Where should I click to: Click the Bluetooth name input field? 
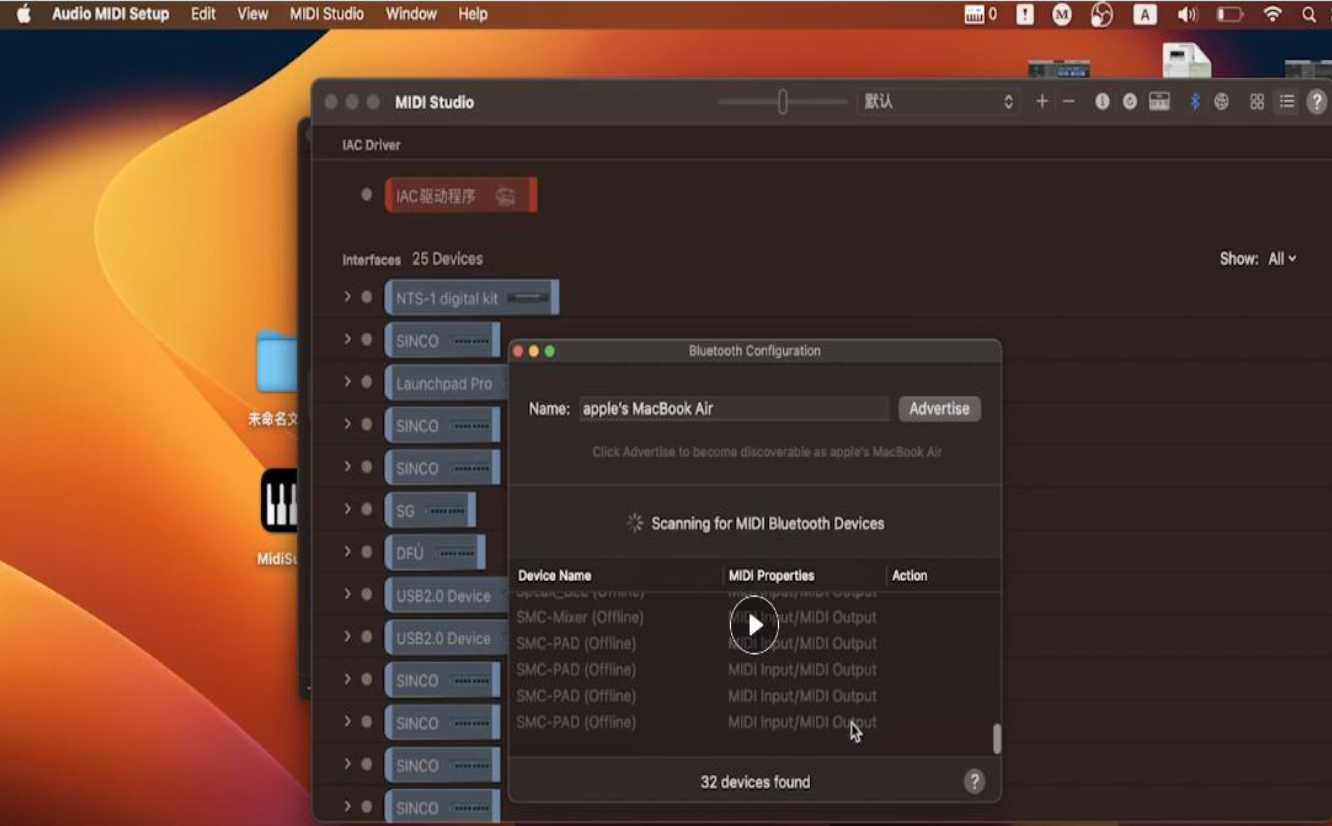click(x=734, y=408)
